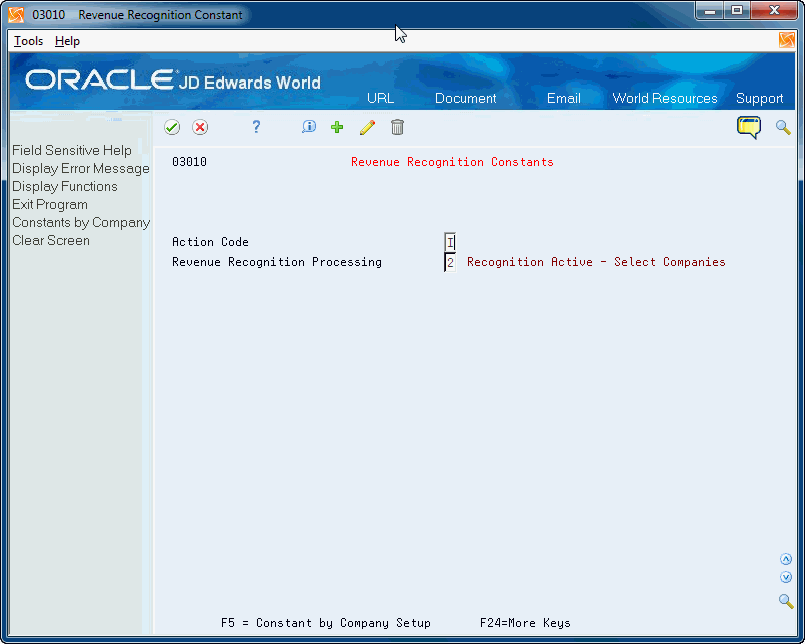Open the Support link
The image size is (805, 644).
pyautogui.click(x=759, y=98)
